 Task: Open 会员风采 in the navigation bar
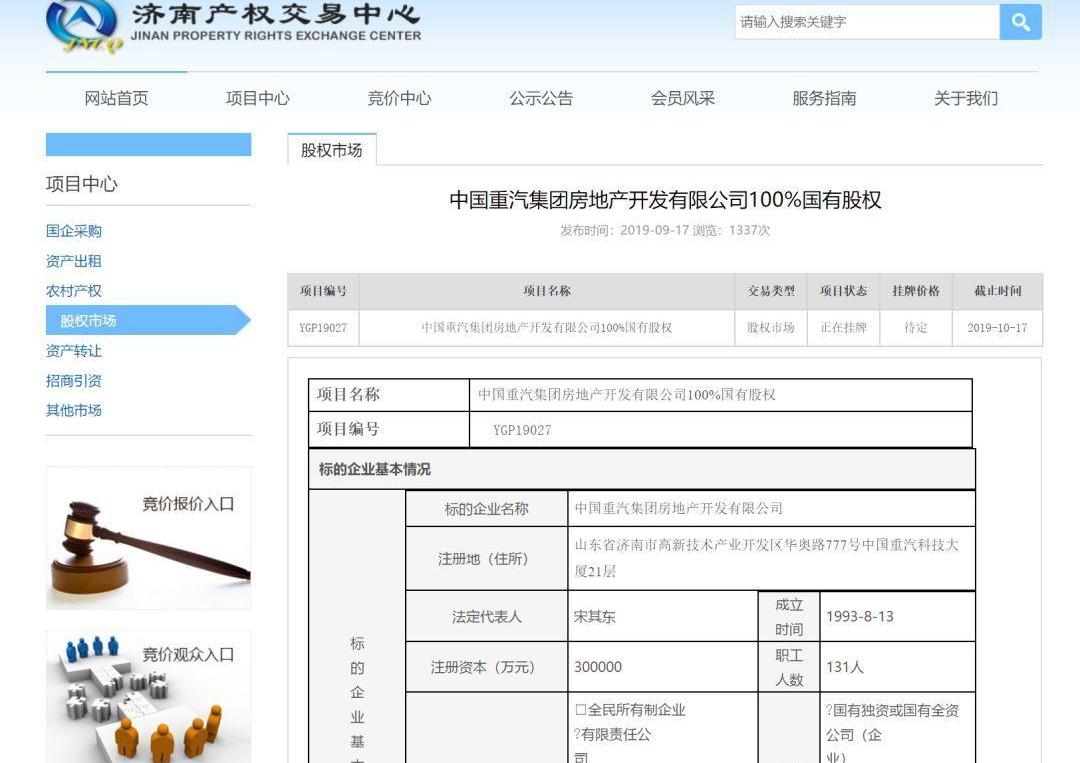pyautogui.click(x=683, y=98)
